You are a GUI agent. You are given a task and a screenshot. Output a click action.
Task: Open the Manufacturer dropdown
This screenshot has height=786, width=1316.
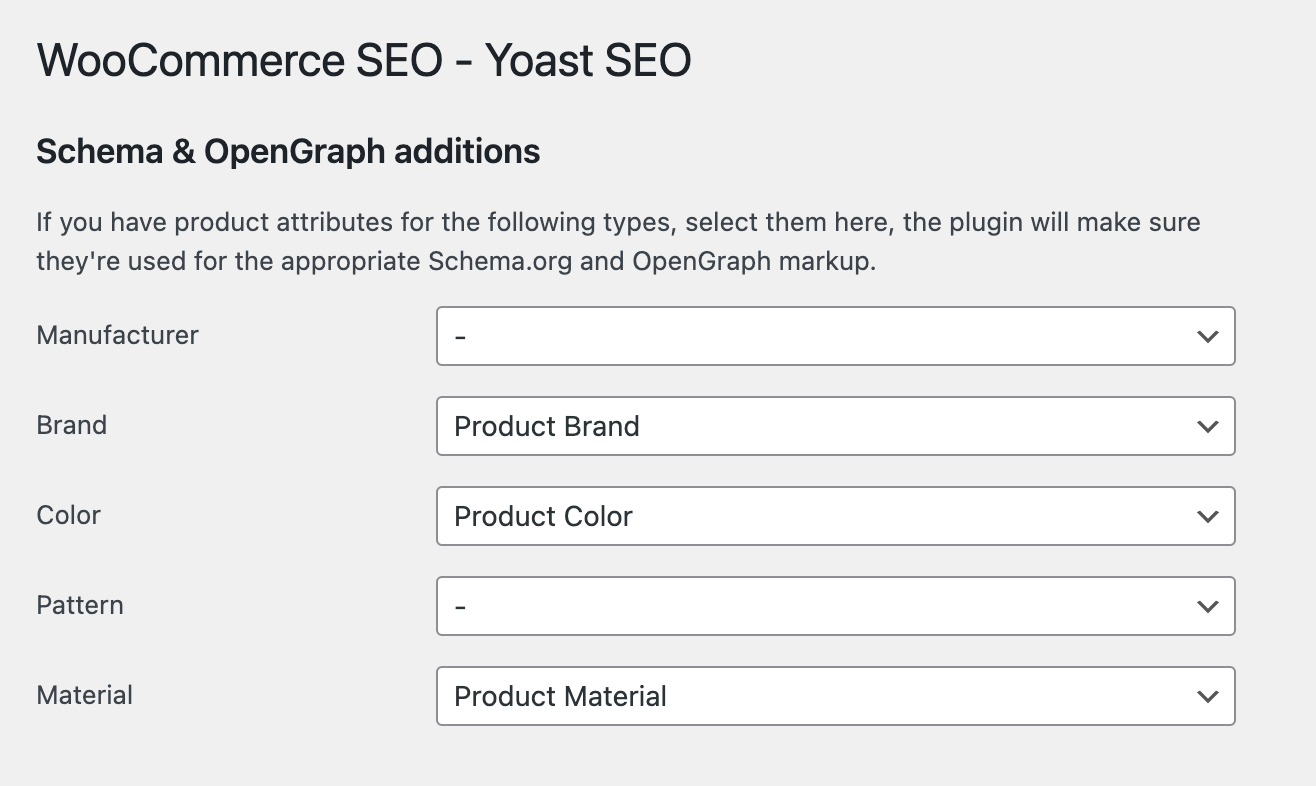click(835, 336)
